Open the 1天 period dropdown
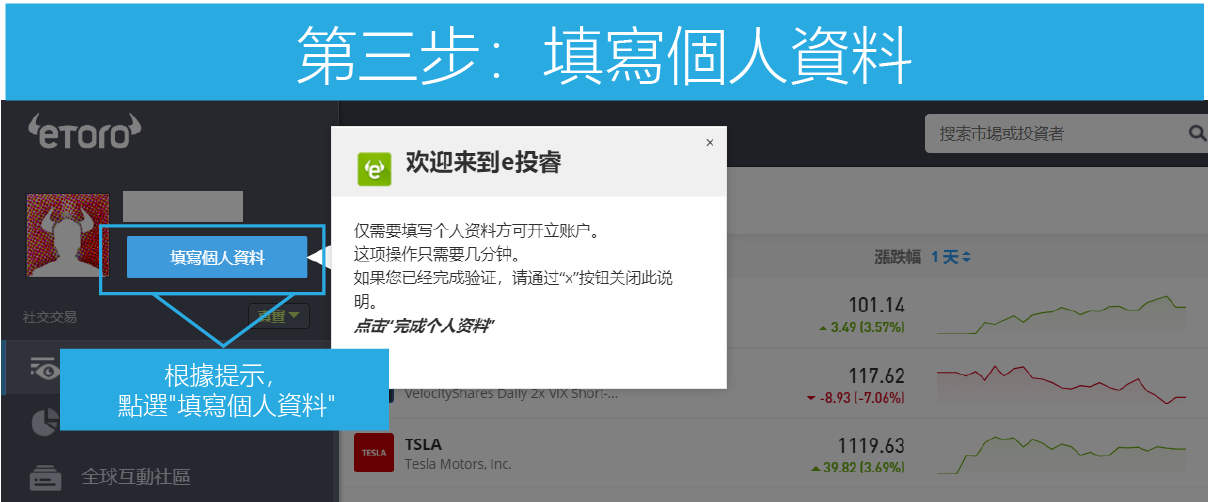 point(951,257)
